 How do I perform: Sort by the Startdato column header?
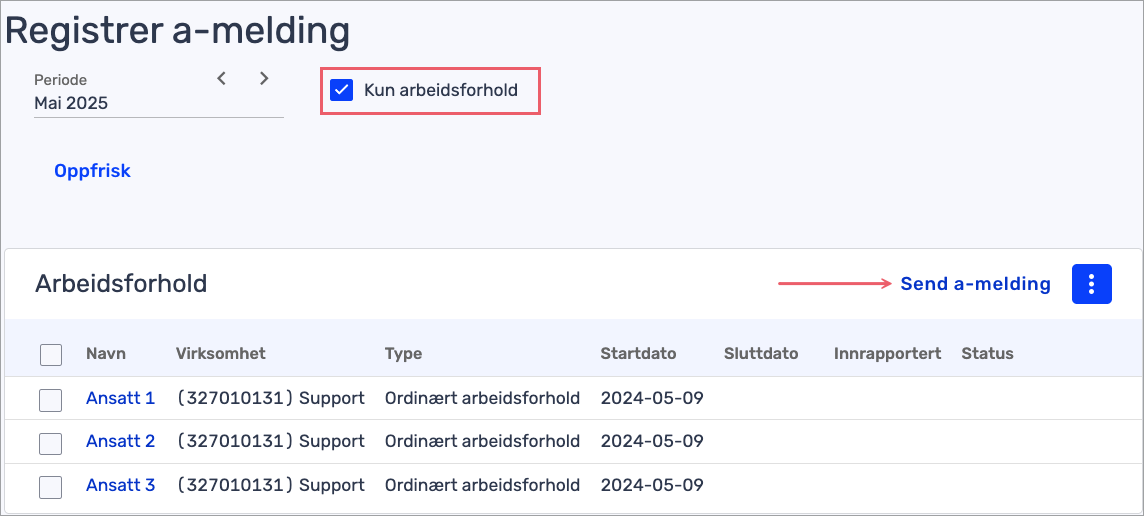(638, 353)
